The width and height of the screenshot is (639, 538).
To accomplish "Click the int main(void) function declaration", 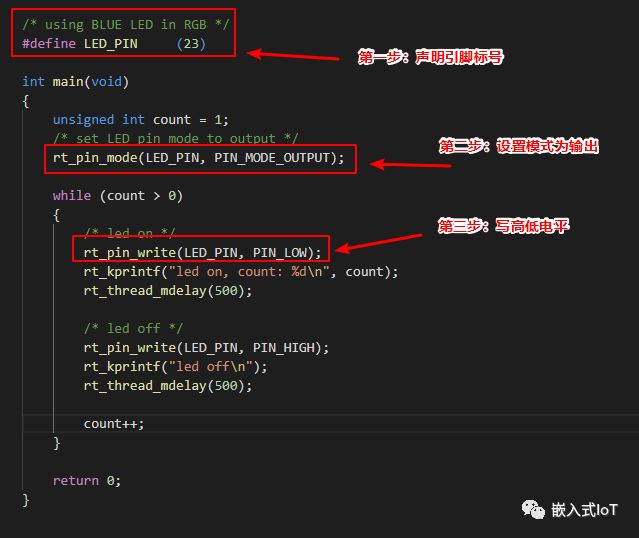I will (x=76, y=81).
